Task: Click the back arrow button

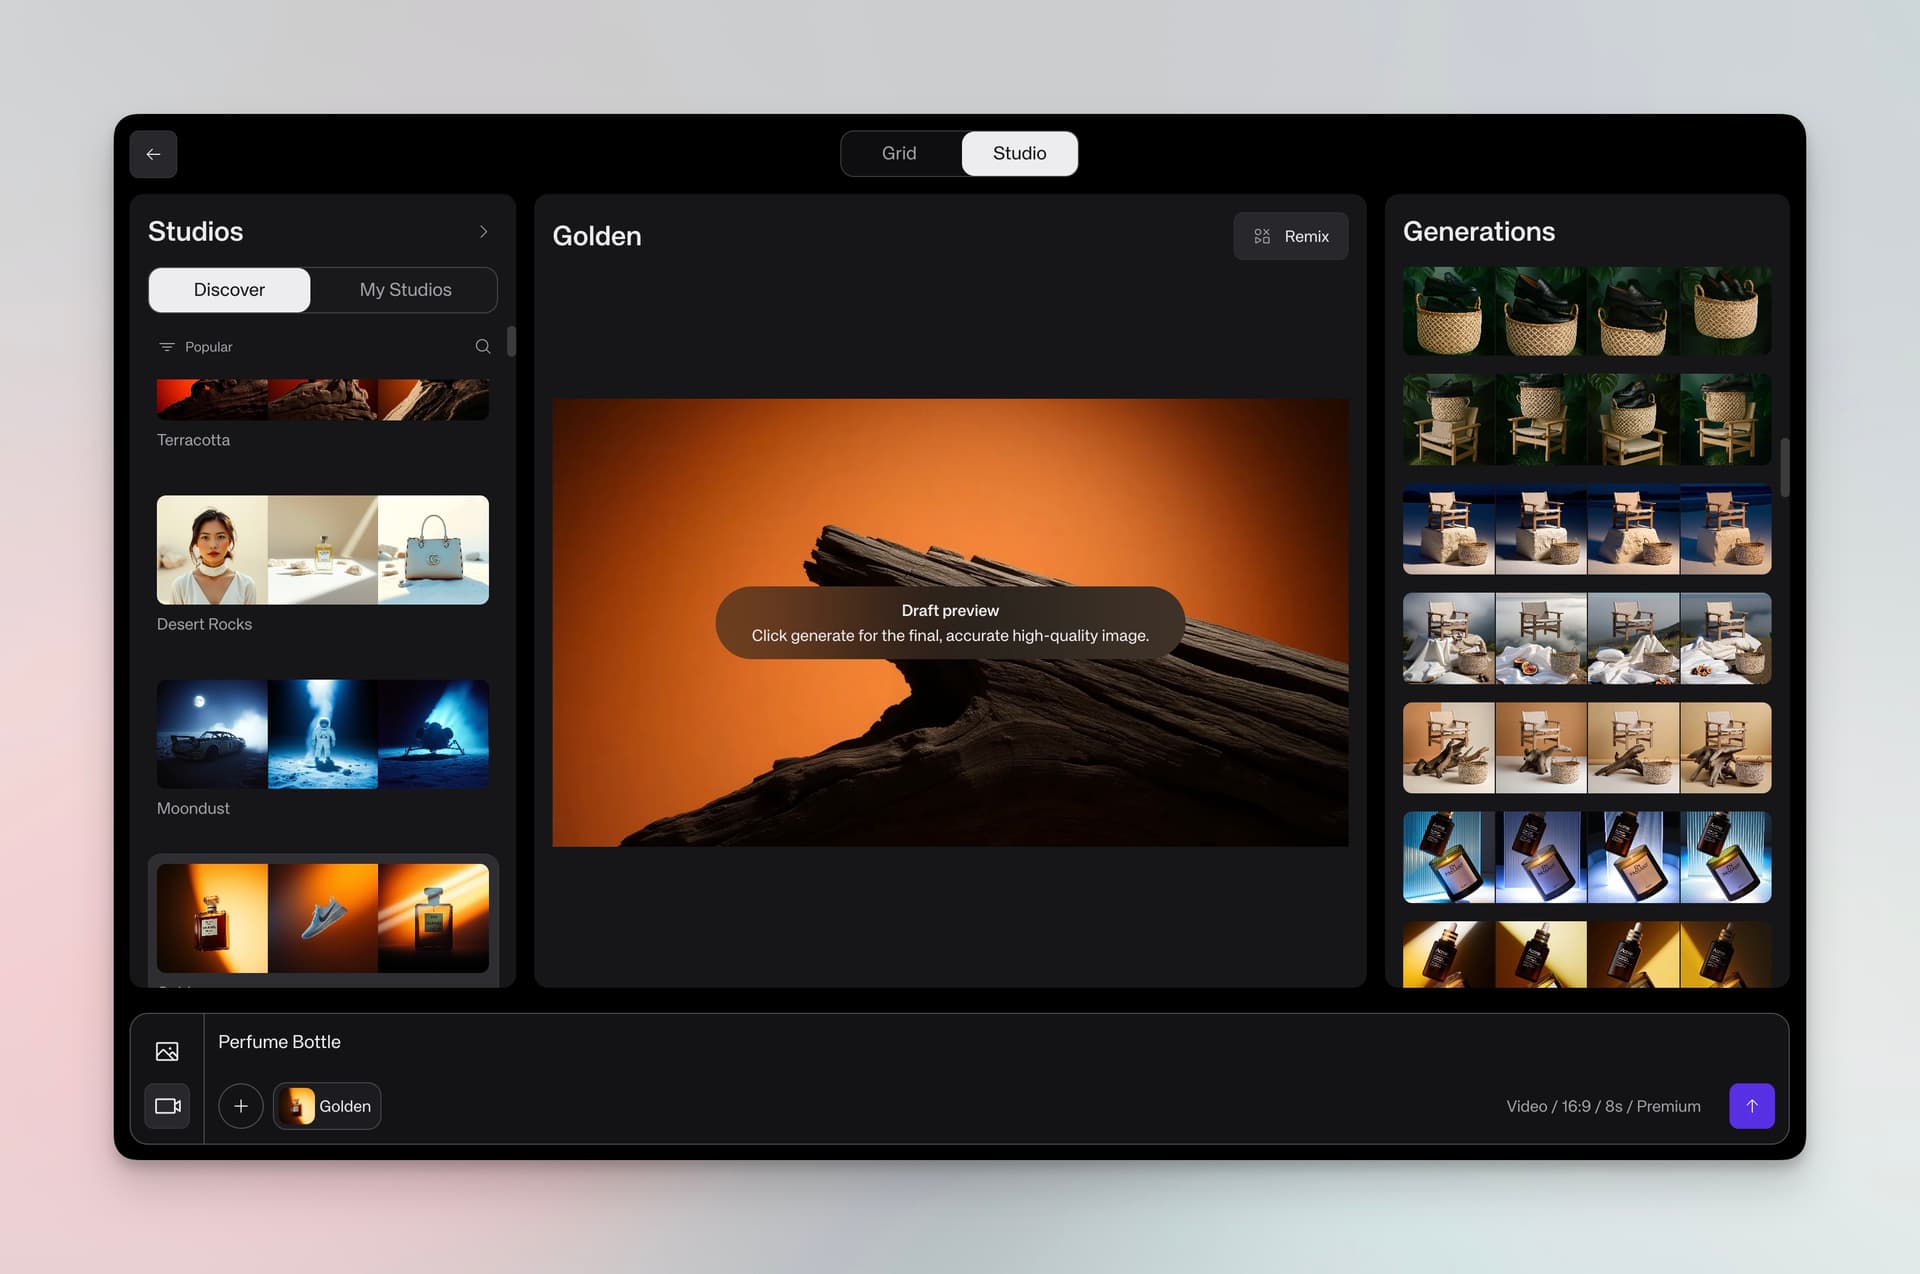Action: pos(153,154)
